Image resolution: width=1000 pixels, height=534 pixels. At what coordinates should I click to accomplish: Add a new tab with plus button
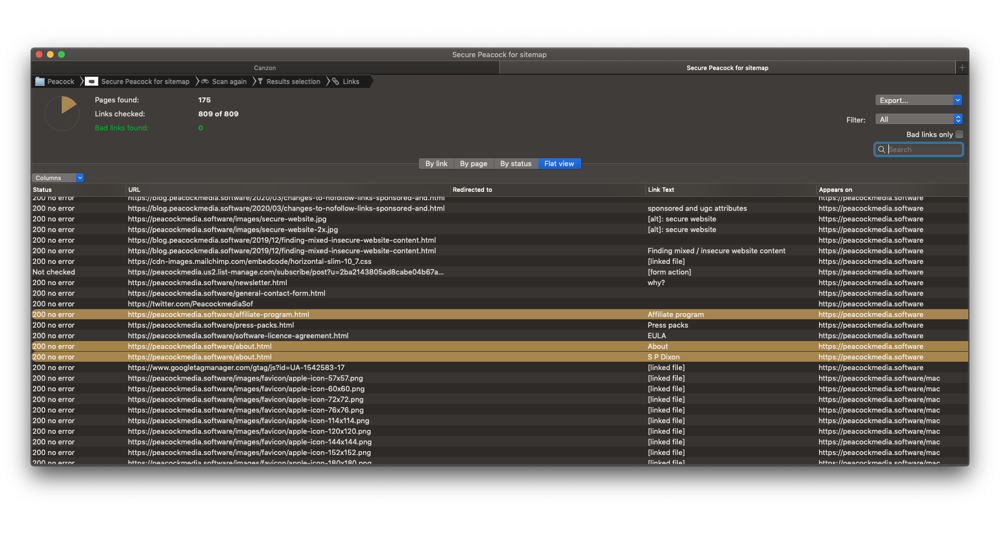[x=962, y=68]
